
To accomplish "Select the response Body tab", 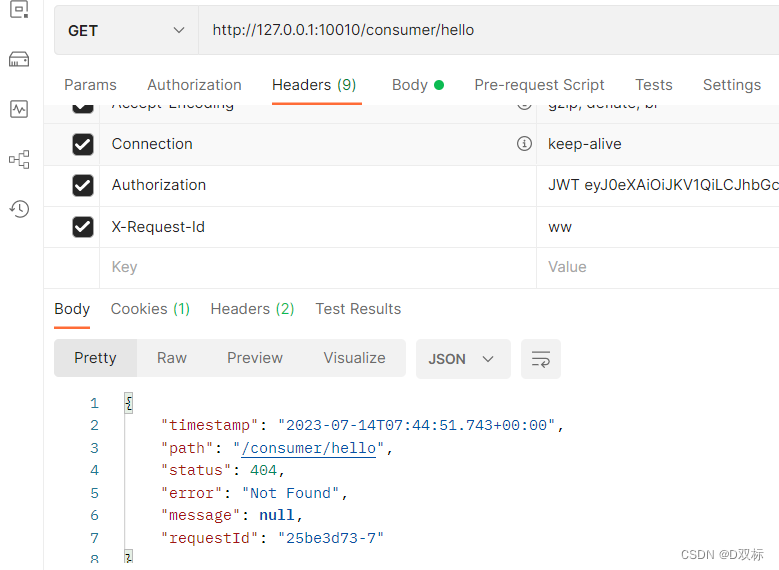I will coord(72,309).
